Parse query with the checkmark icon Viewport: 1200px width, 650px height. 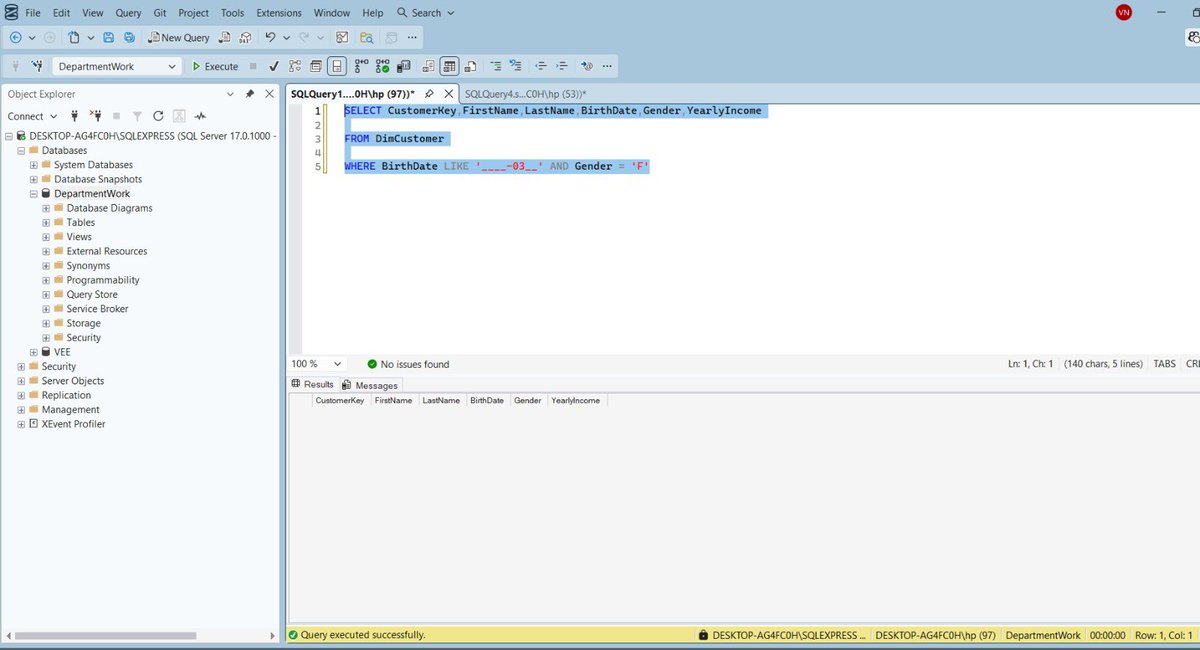click(x=273, y=67)
